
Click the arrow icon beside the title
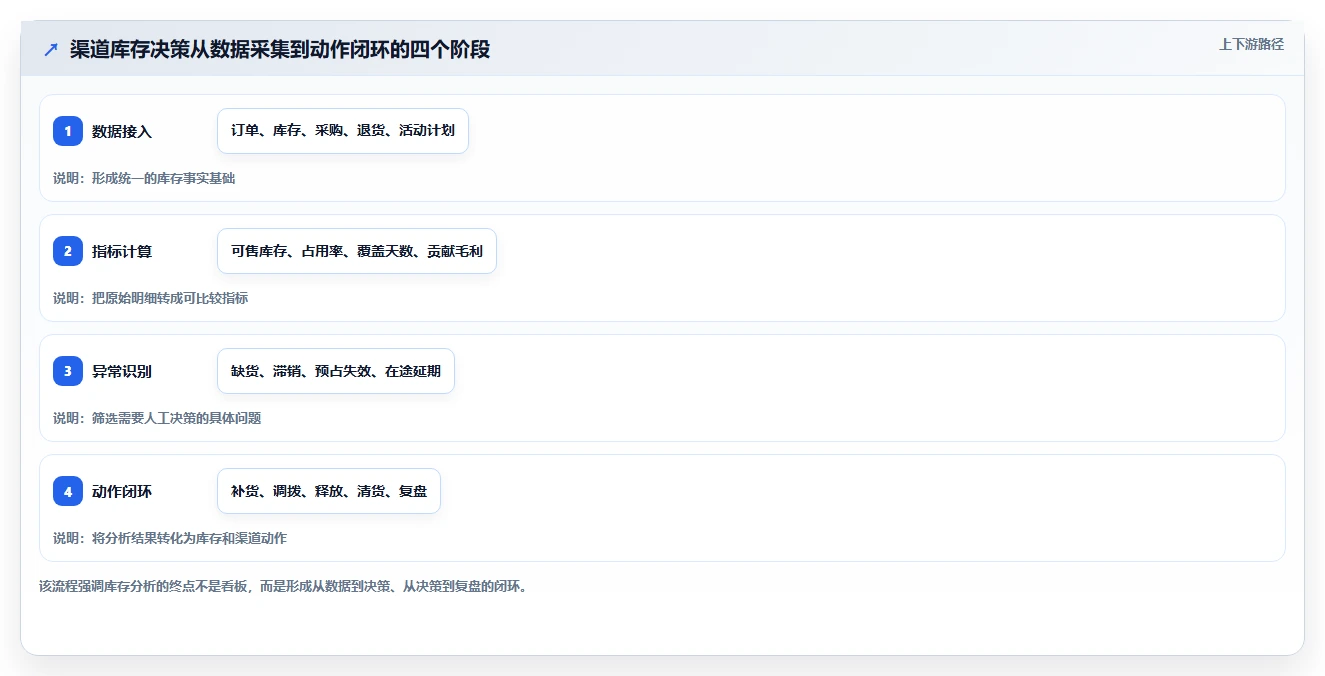pos(51,49)
